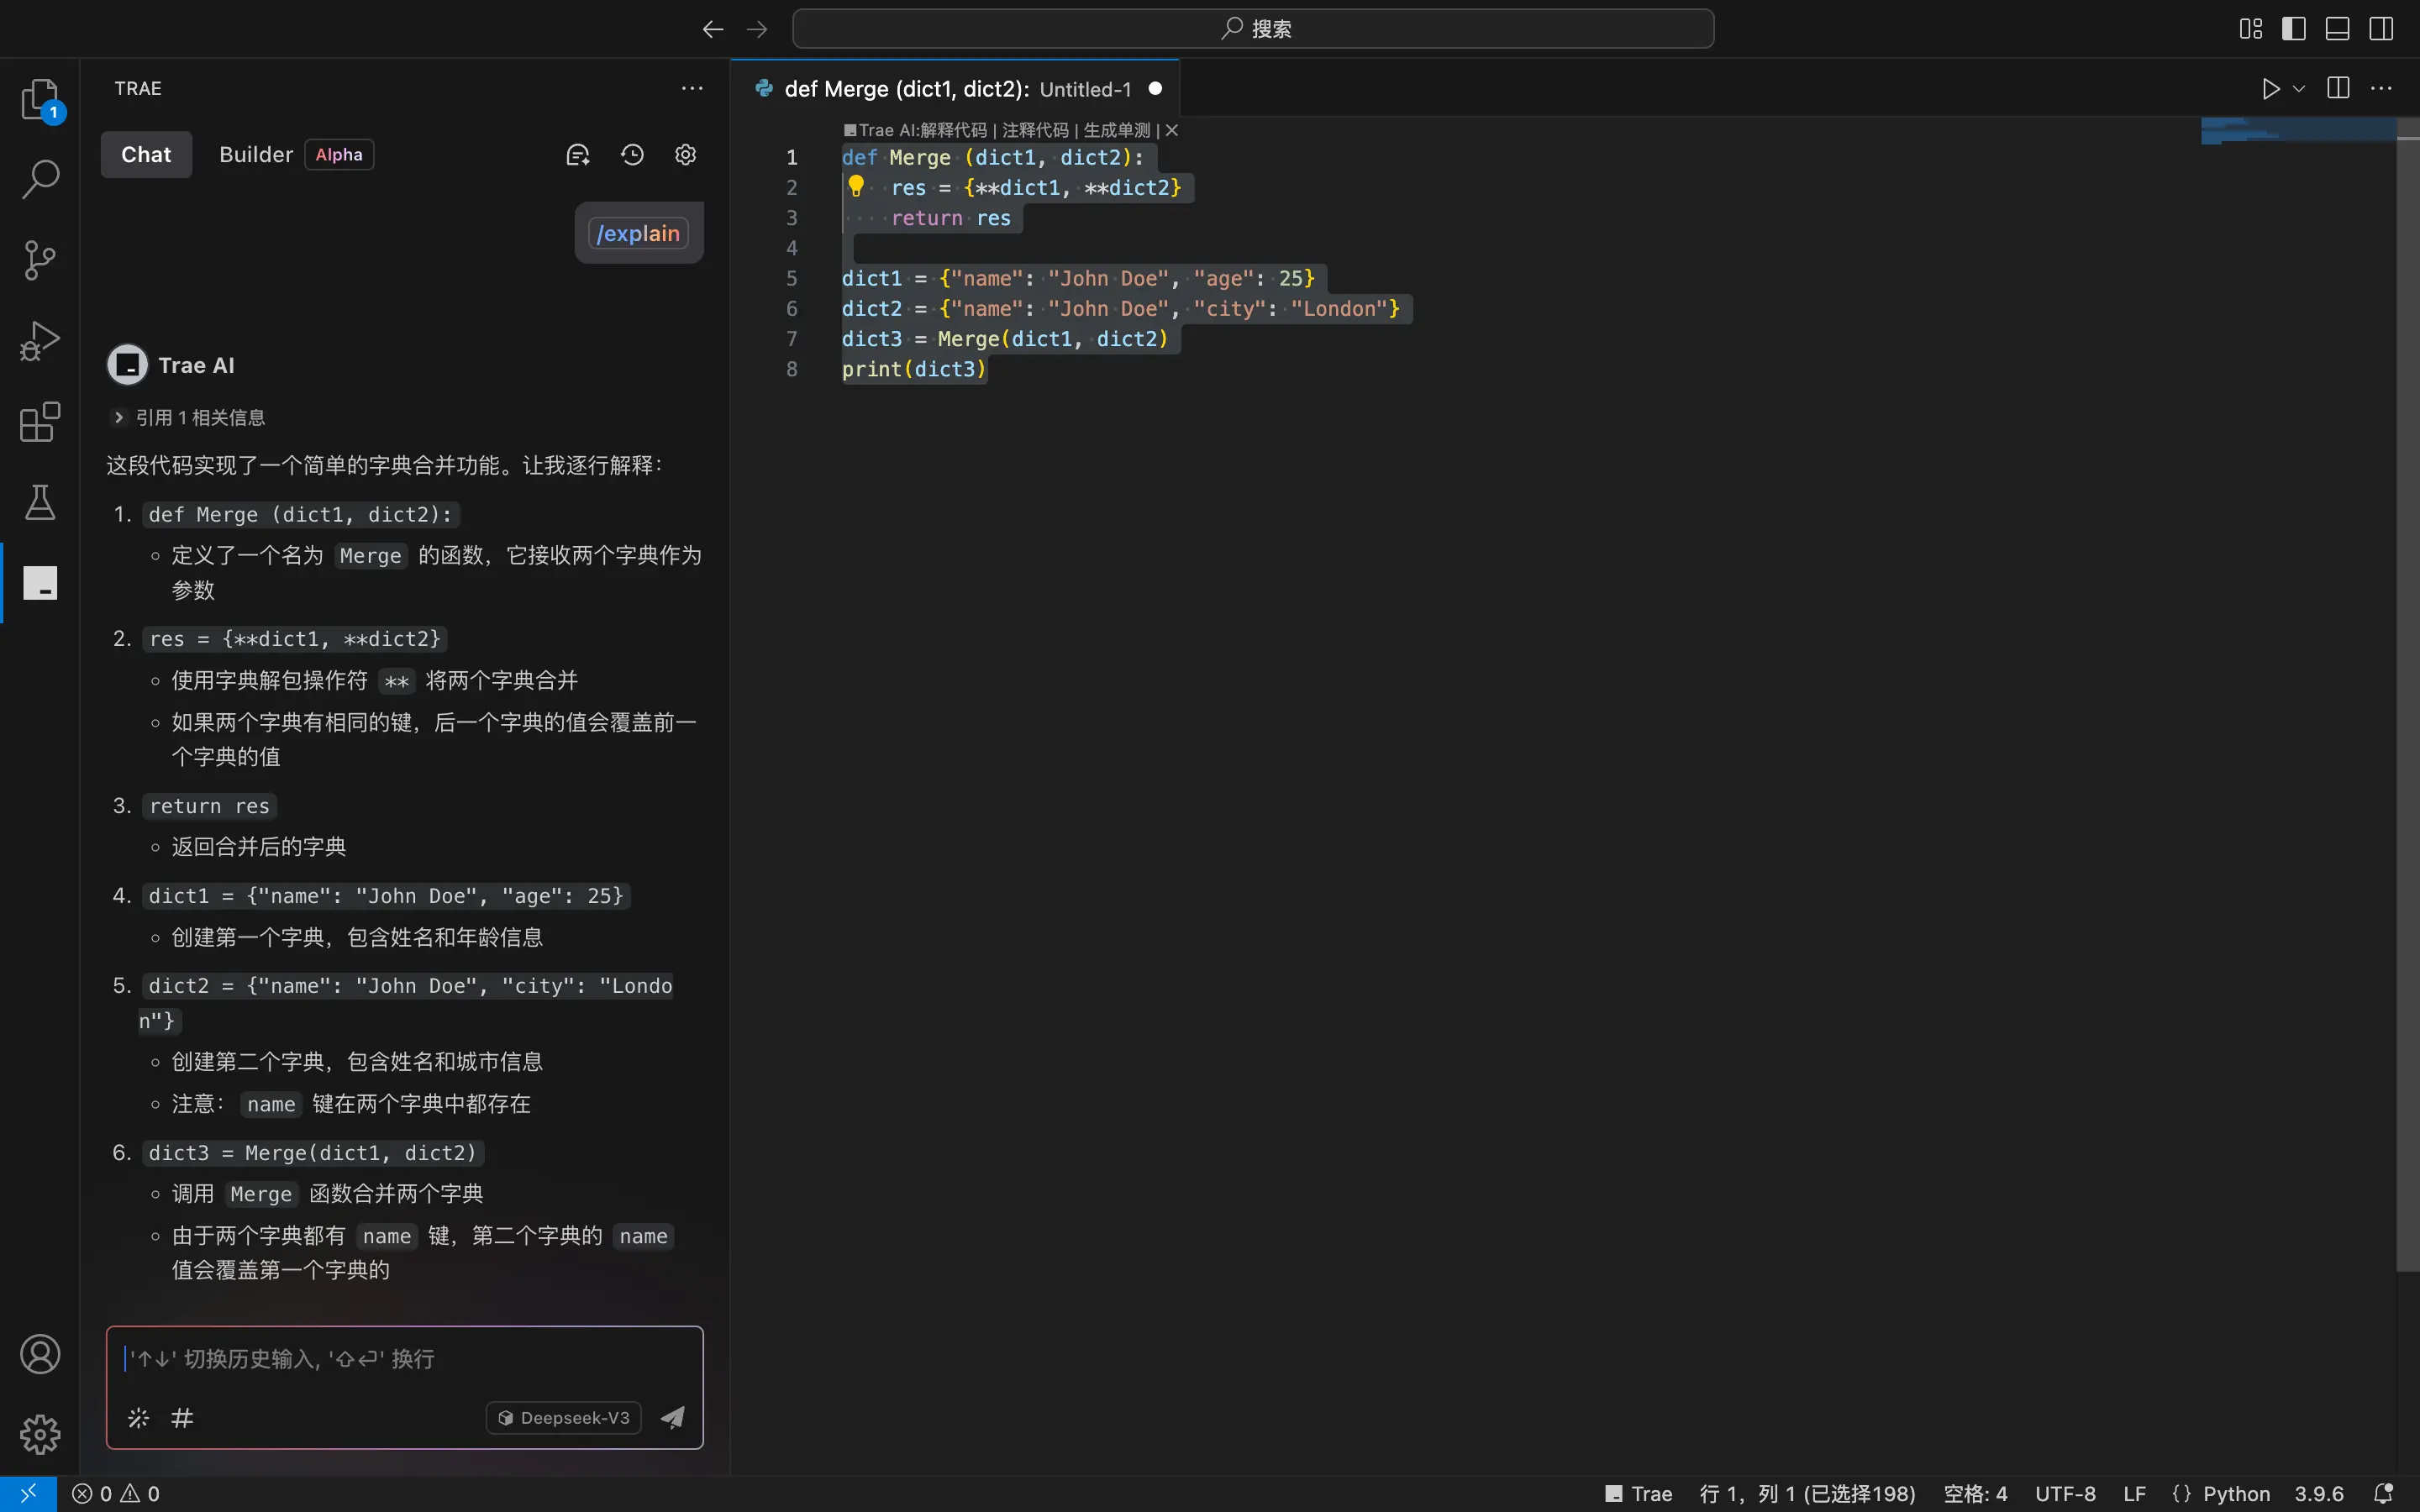The image size is (2420, 1512).
Task: Open the run button dropdown arrow
Action: click(2299, 89)
